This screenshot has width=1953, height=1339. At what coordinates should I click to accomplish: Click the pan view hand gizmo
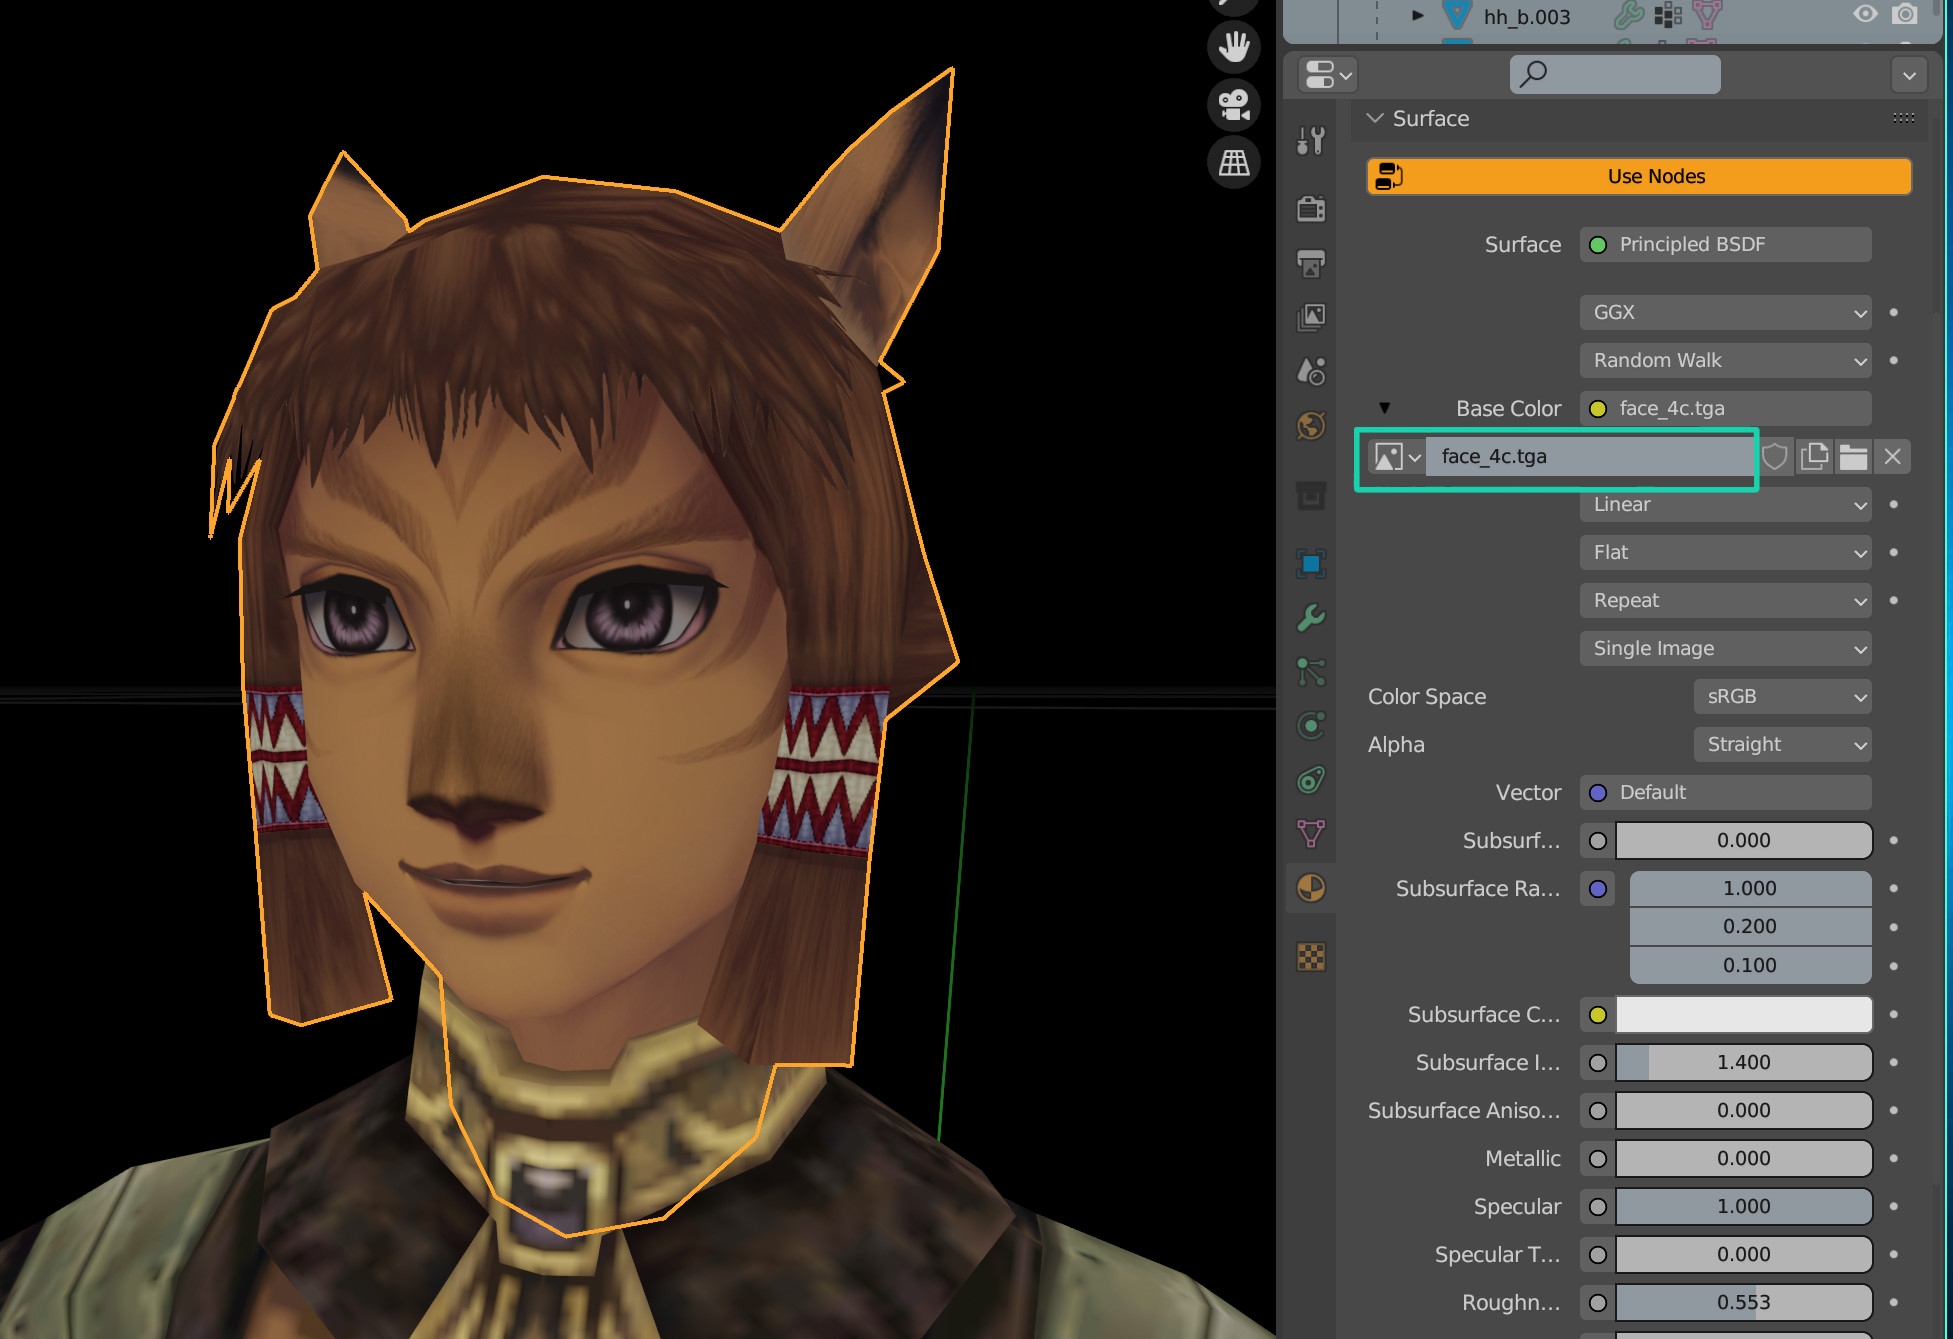tap(1234, 46)
